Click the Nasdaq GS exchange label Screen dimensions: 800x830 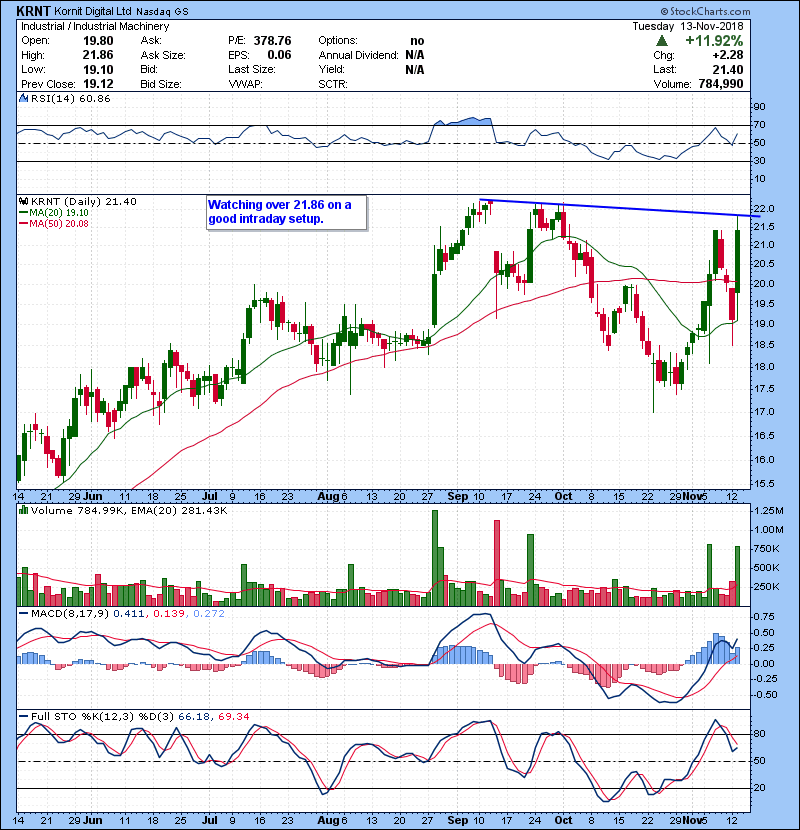[x=161, y=11]
